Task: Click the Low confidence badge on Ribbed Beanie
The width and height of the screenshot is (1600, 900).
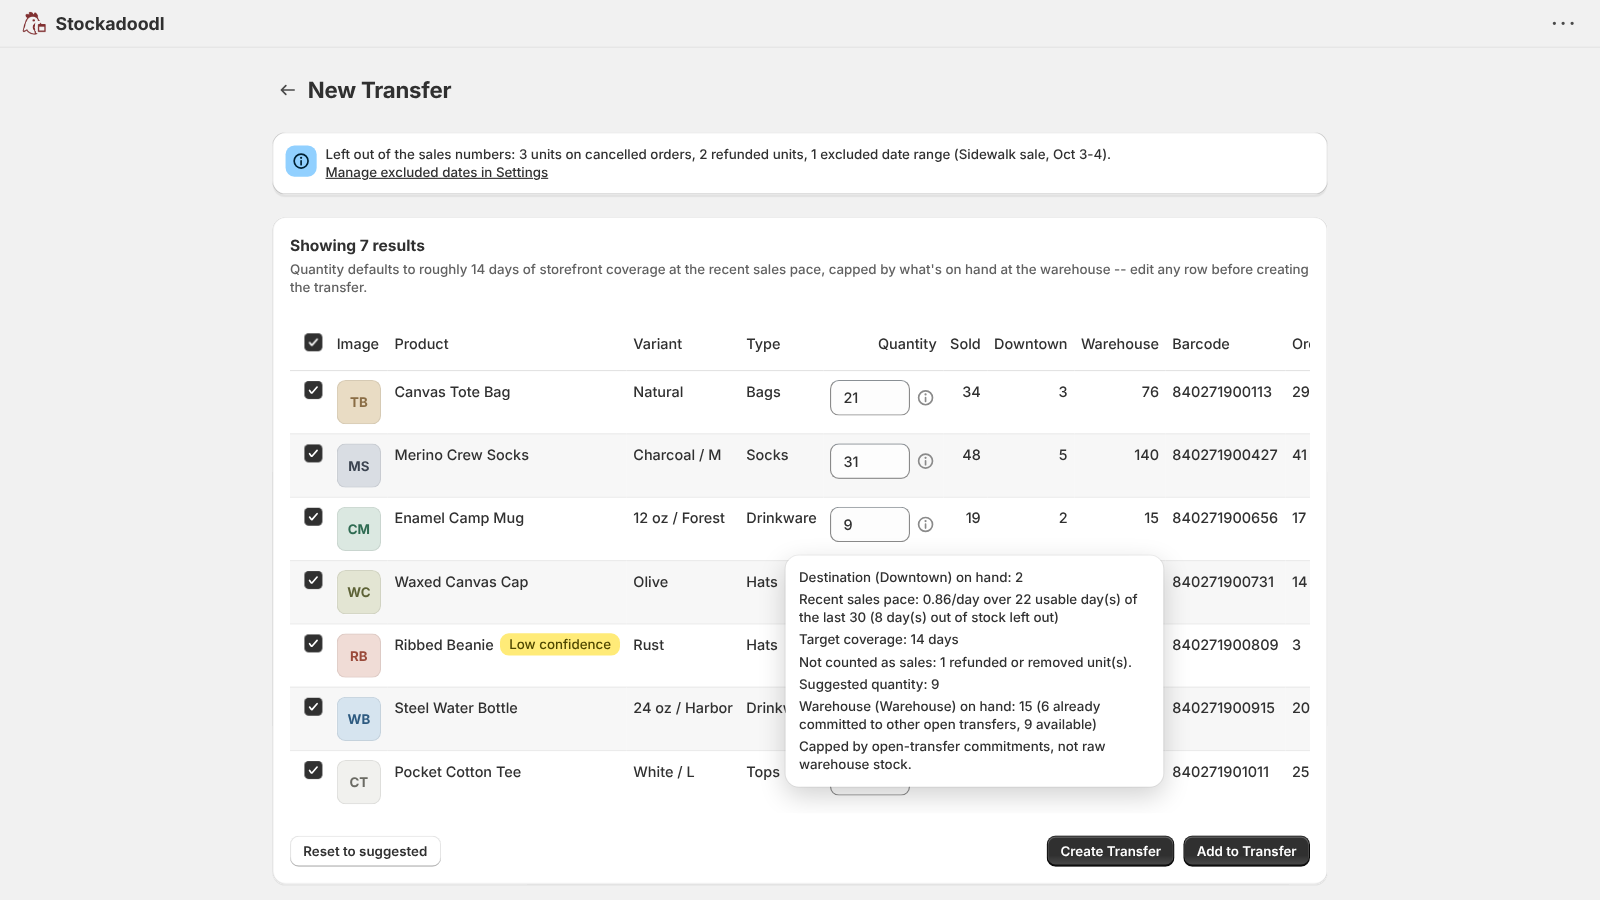Action: (560, 645)
